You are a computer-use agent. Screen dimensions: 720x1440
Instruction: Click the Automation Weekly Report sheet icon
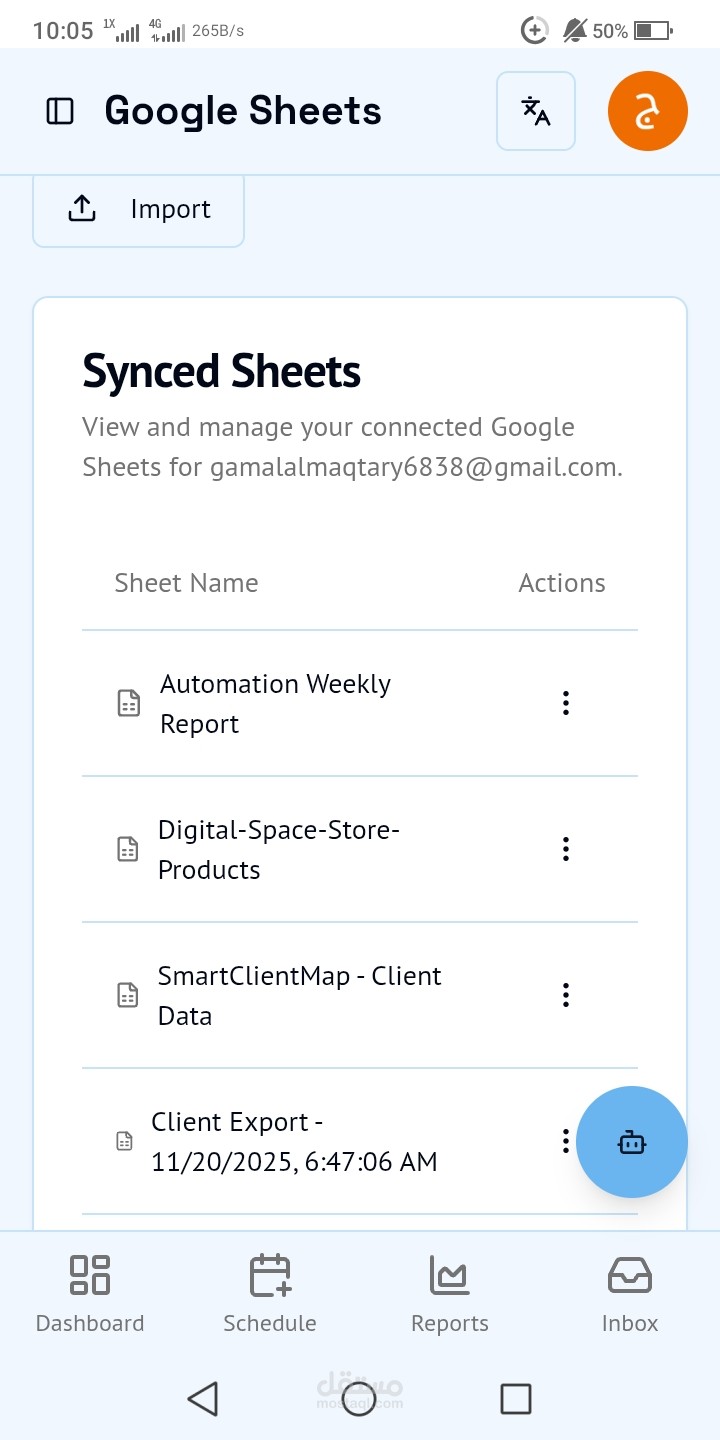point(128,703)
